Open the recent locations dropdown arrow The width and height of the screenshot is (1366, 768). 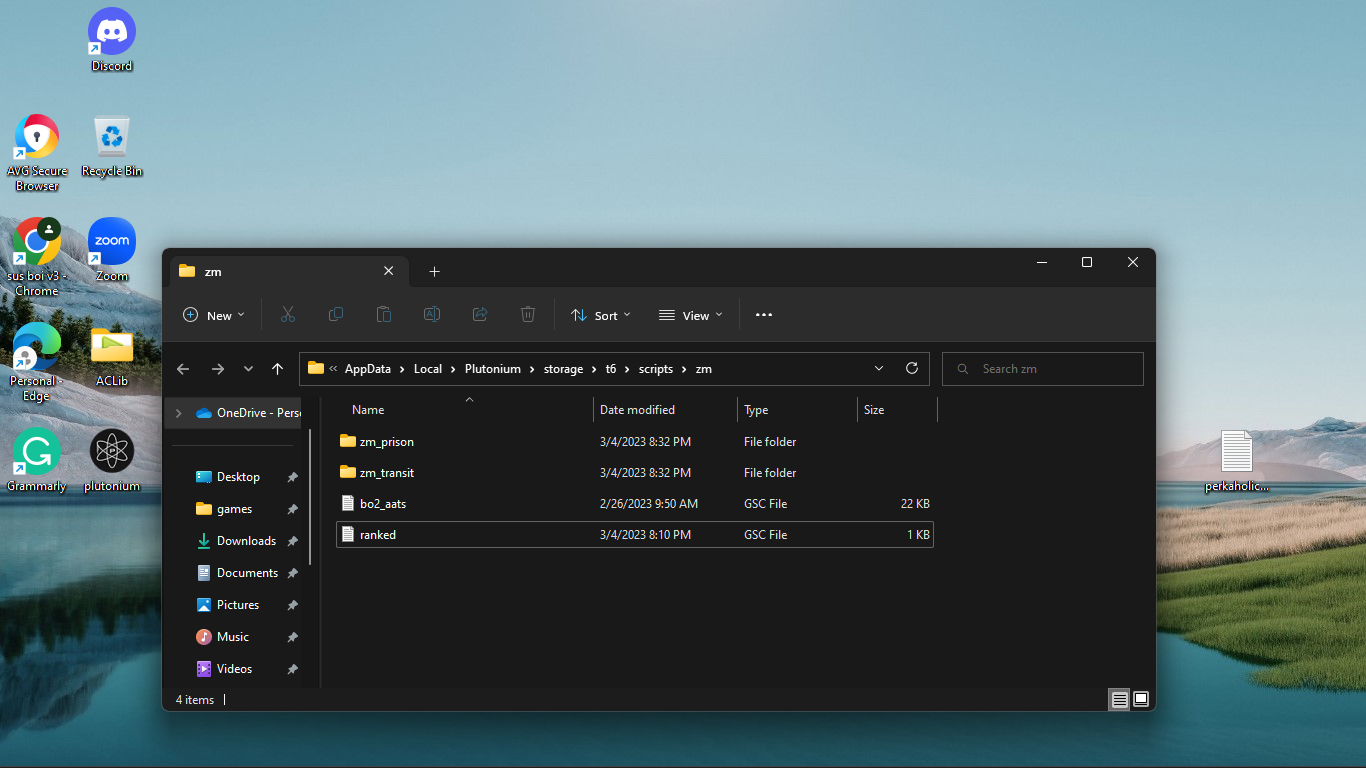pyautogui.click(x=249, y=369)
